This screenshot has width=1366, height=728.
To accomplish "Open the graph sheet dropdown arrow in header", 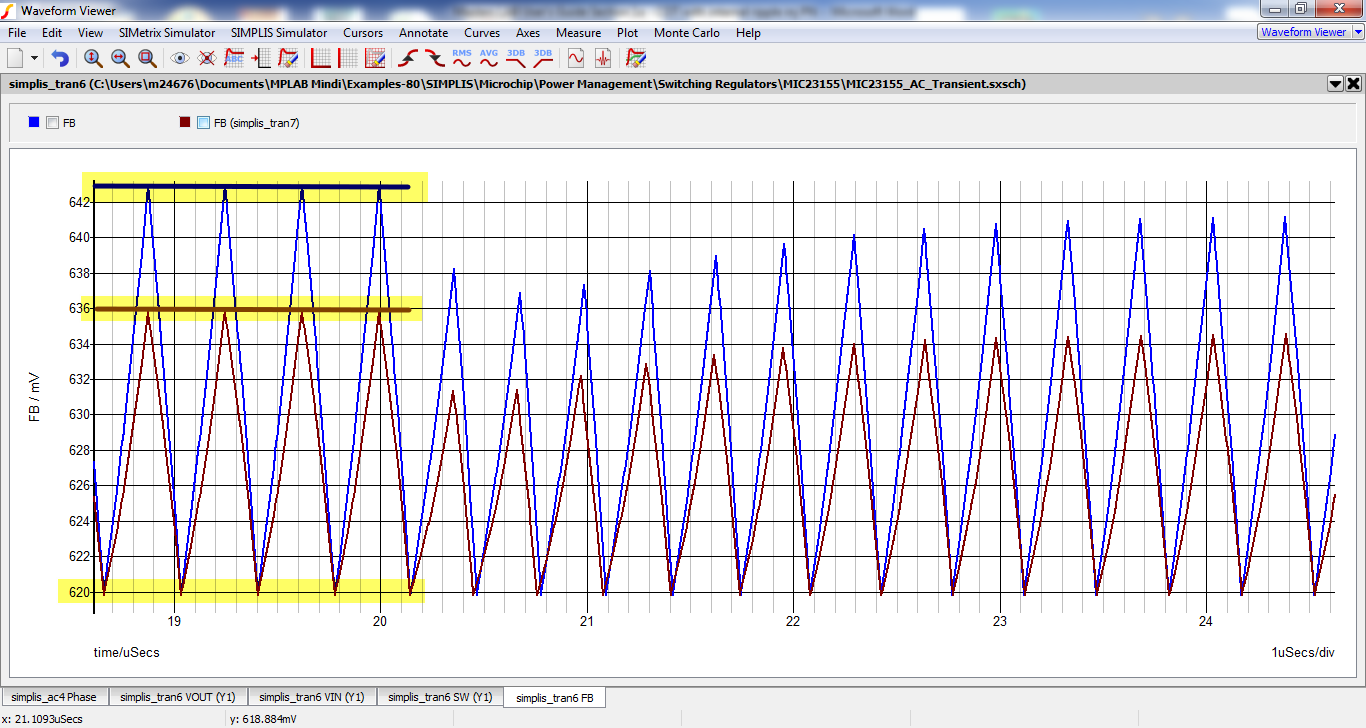I will pyautogui.click(x=1335, y=84).
